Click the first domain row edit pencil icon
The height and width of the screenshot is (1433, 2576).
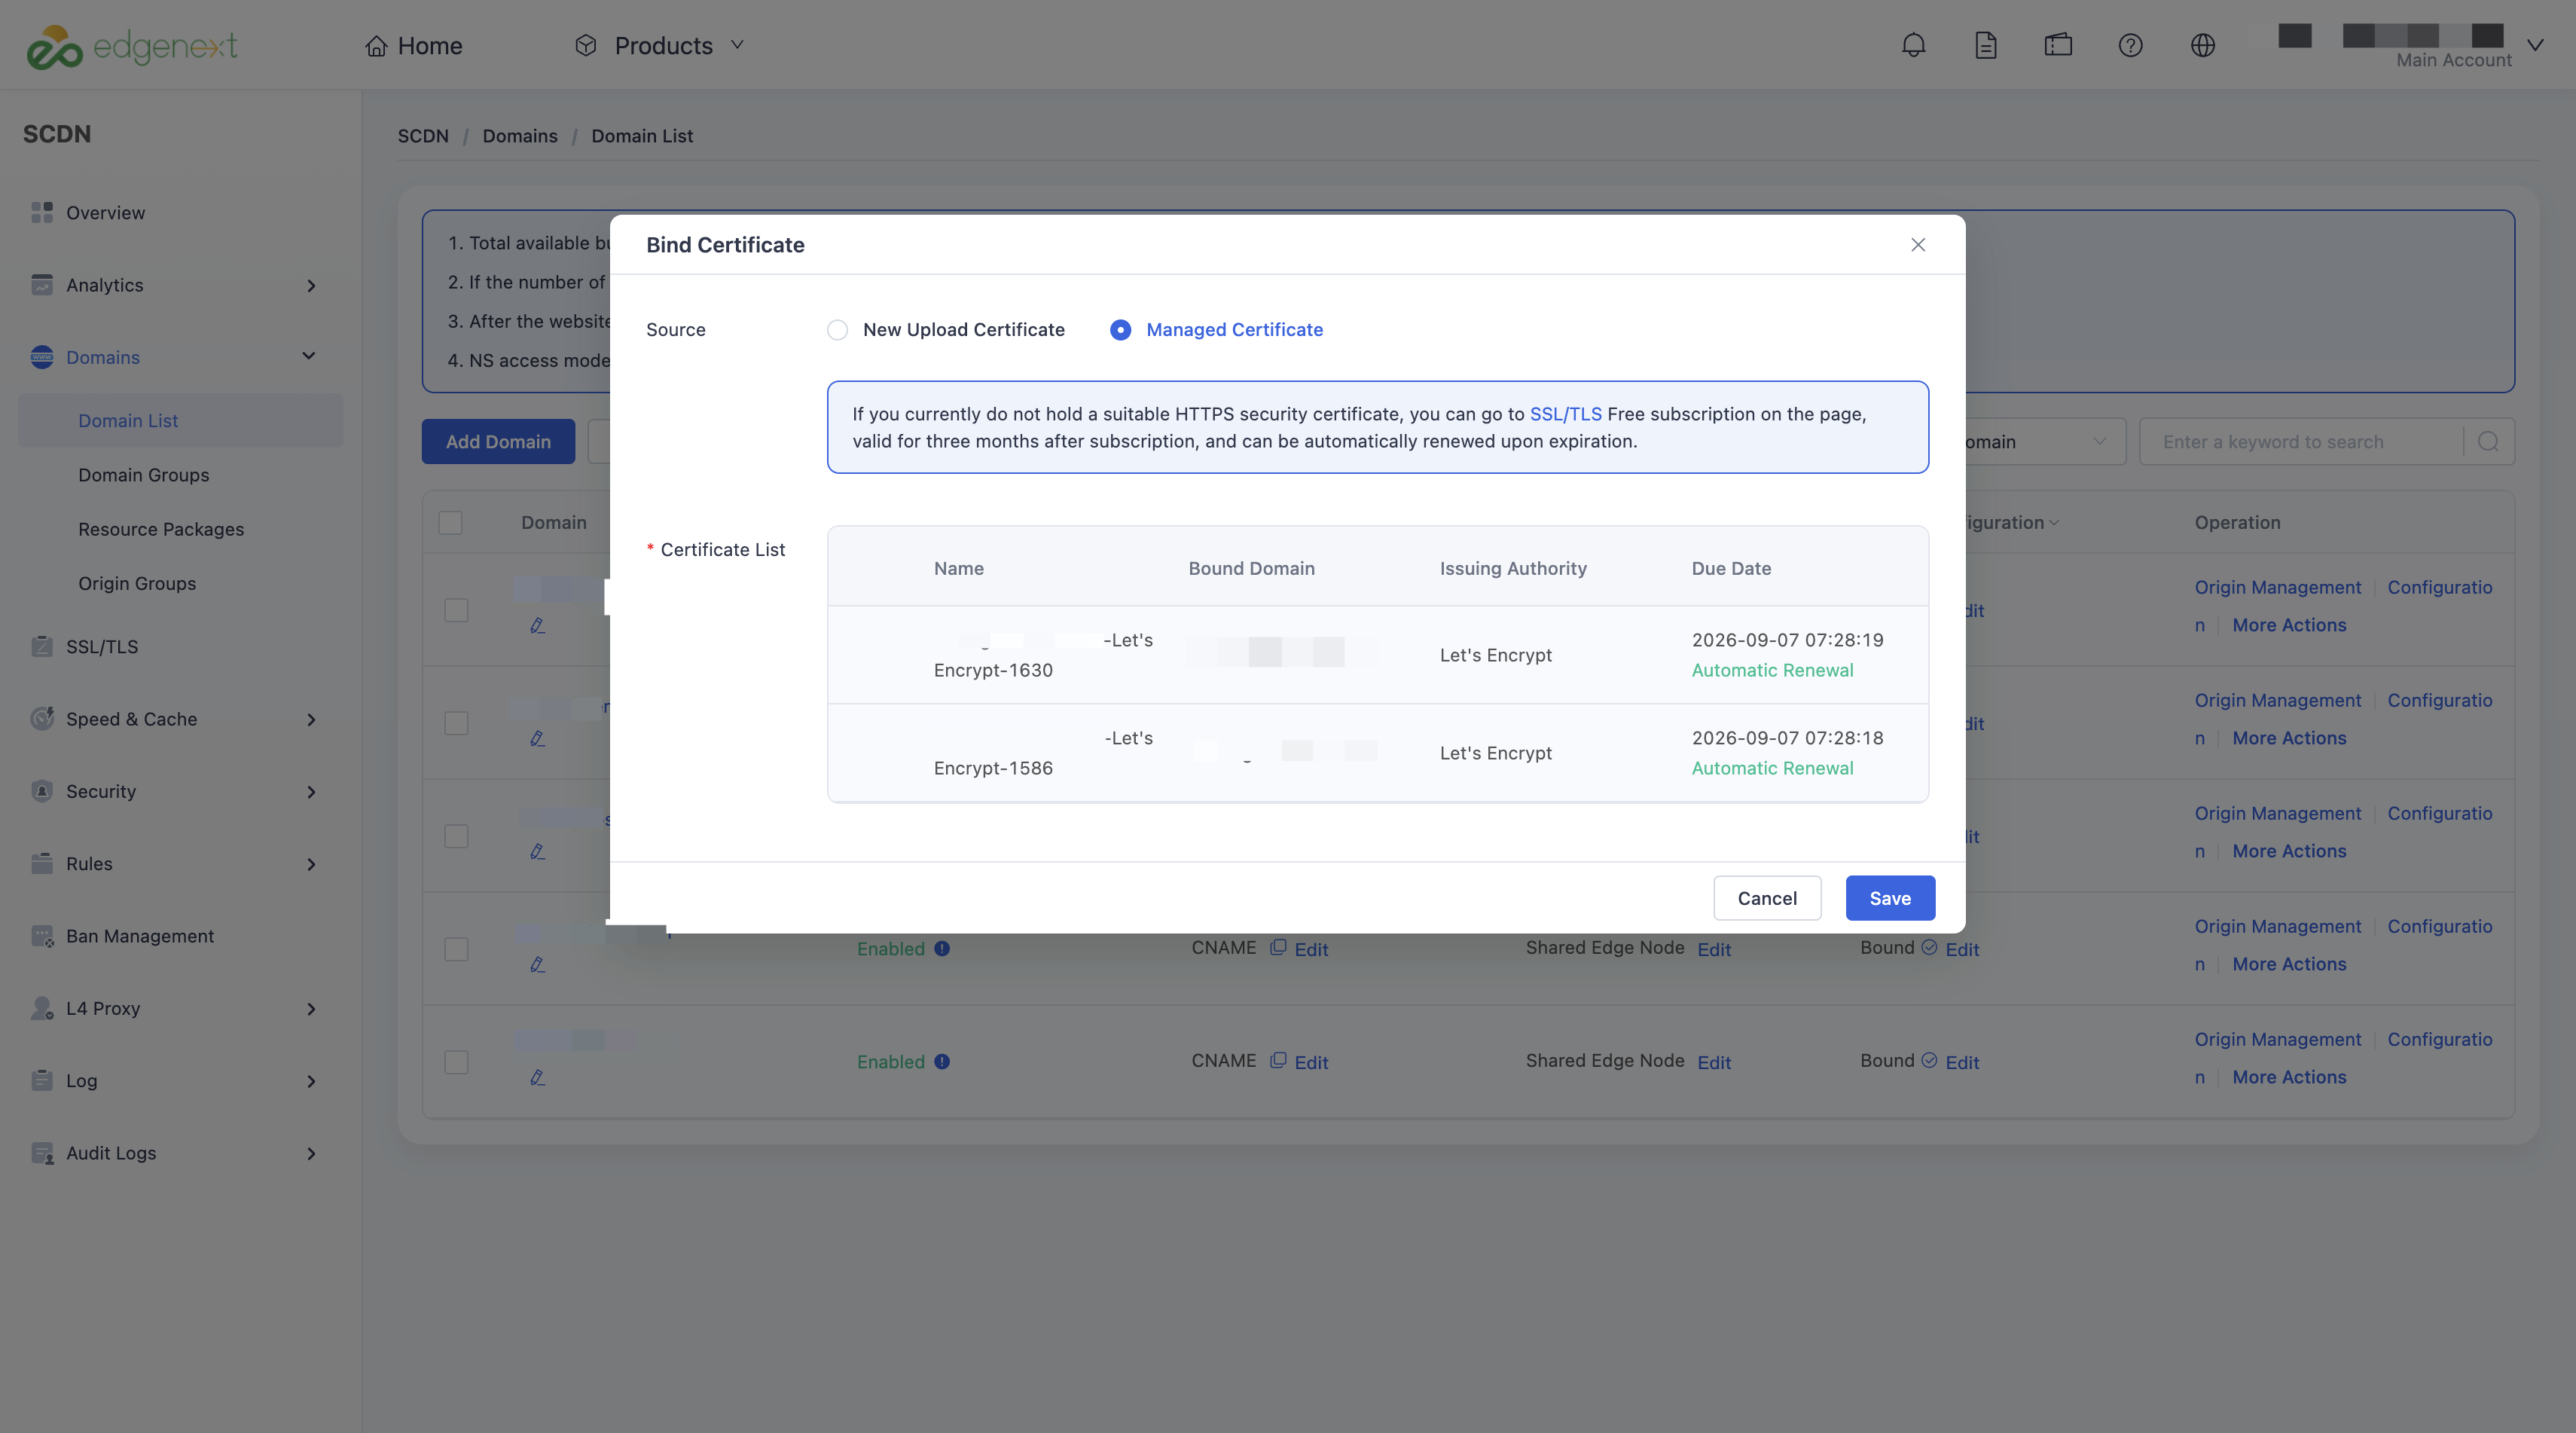click(x=537, y=625)
